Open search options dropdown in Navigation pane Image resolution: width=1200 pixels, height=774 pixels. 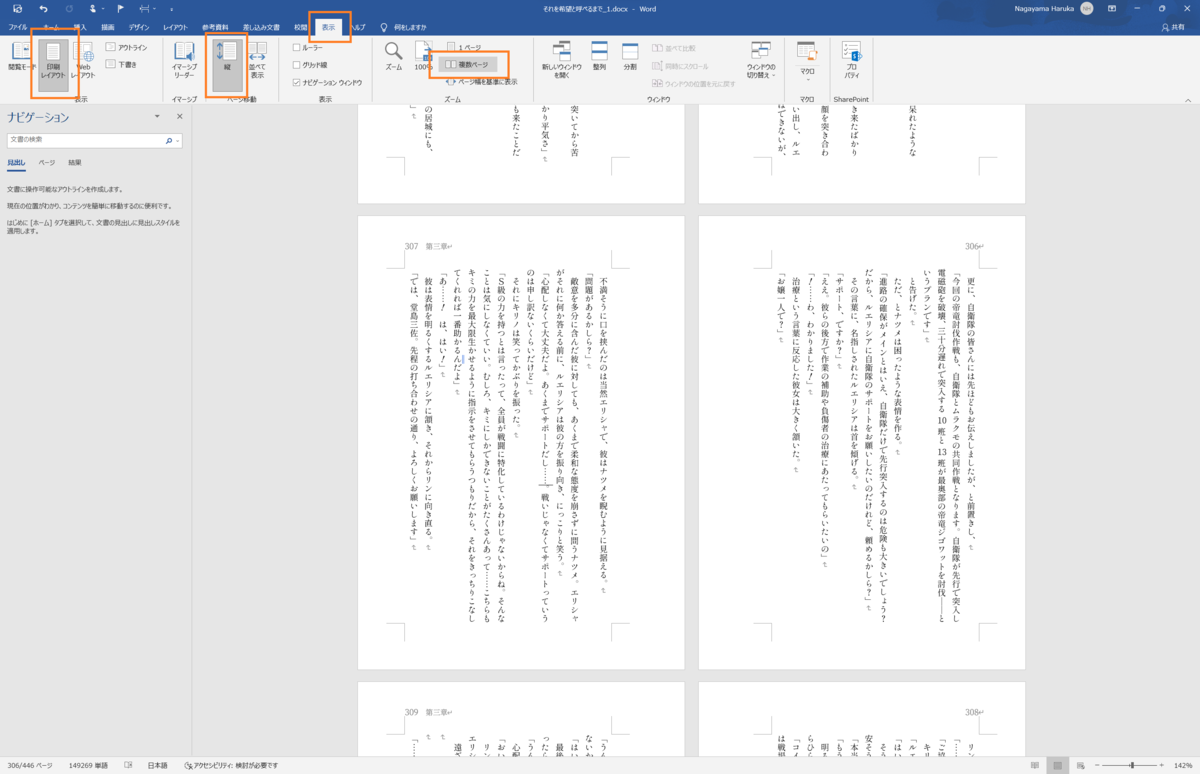pos(178,141)
